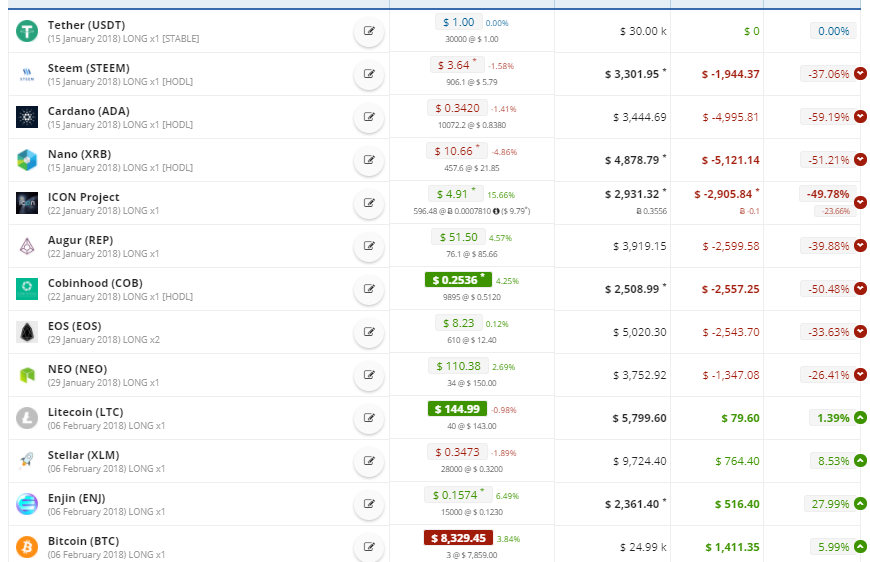
Task: Click the $ -5,121.14 Nano loss value
Action: click(730, 160)
